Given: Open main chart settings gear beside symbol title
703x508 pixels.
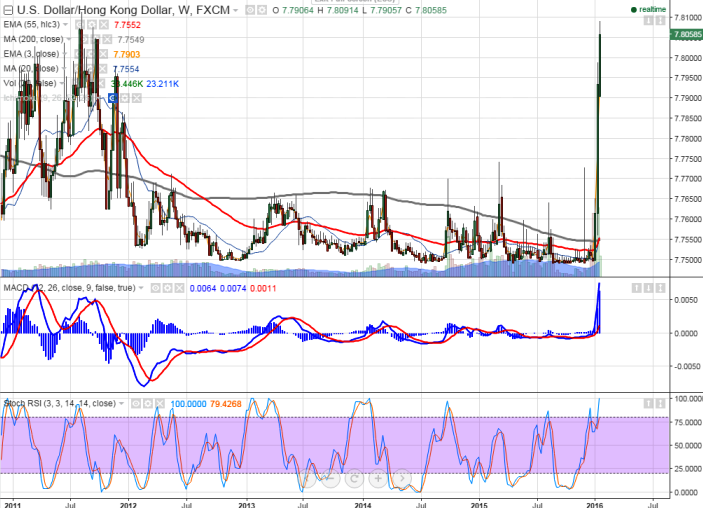Looking at the screenshot, I should 262,10.
